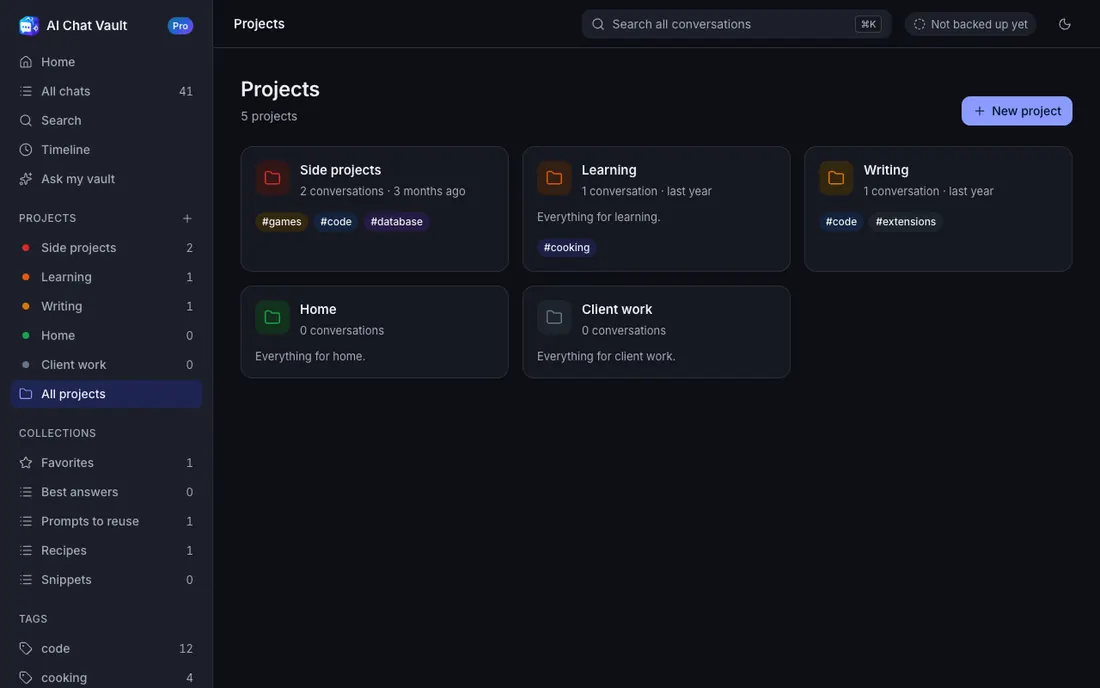Click the #code tag on Writing card
Image resolution: width=1100 pixels, height=688 pixels.
tap(840, 222)
